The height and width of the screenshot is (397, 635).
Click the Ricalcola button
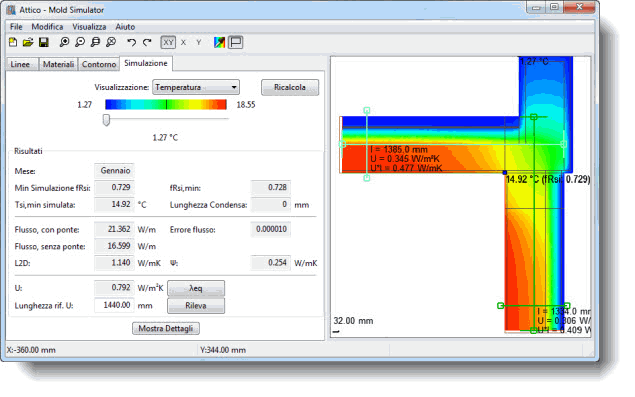(x=290, y=87)
